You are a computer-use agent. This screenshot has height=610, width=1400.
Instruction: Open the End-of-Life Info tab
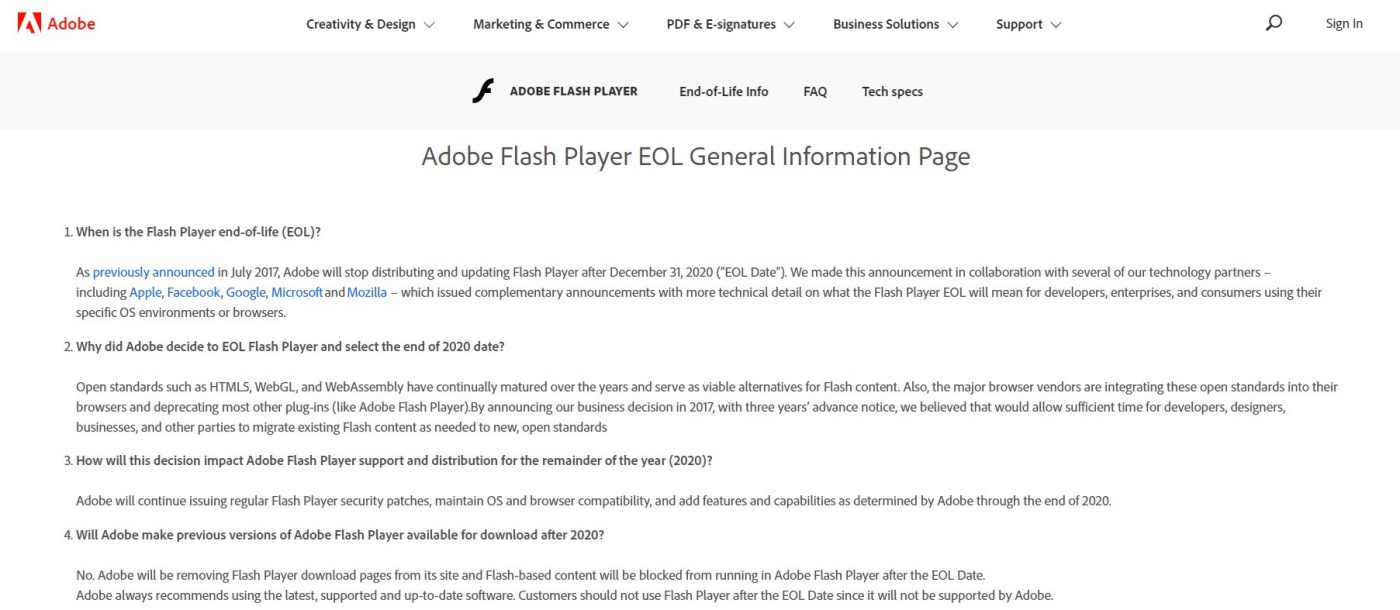pyautogui.click(x=724, y=91)
